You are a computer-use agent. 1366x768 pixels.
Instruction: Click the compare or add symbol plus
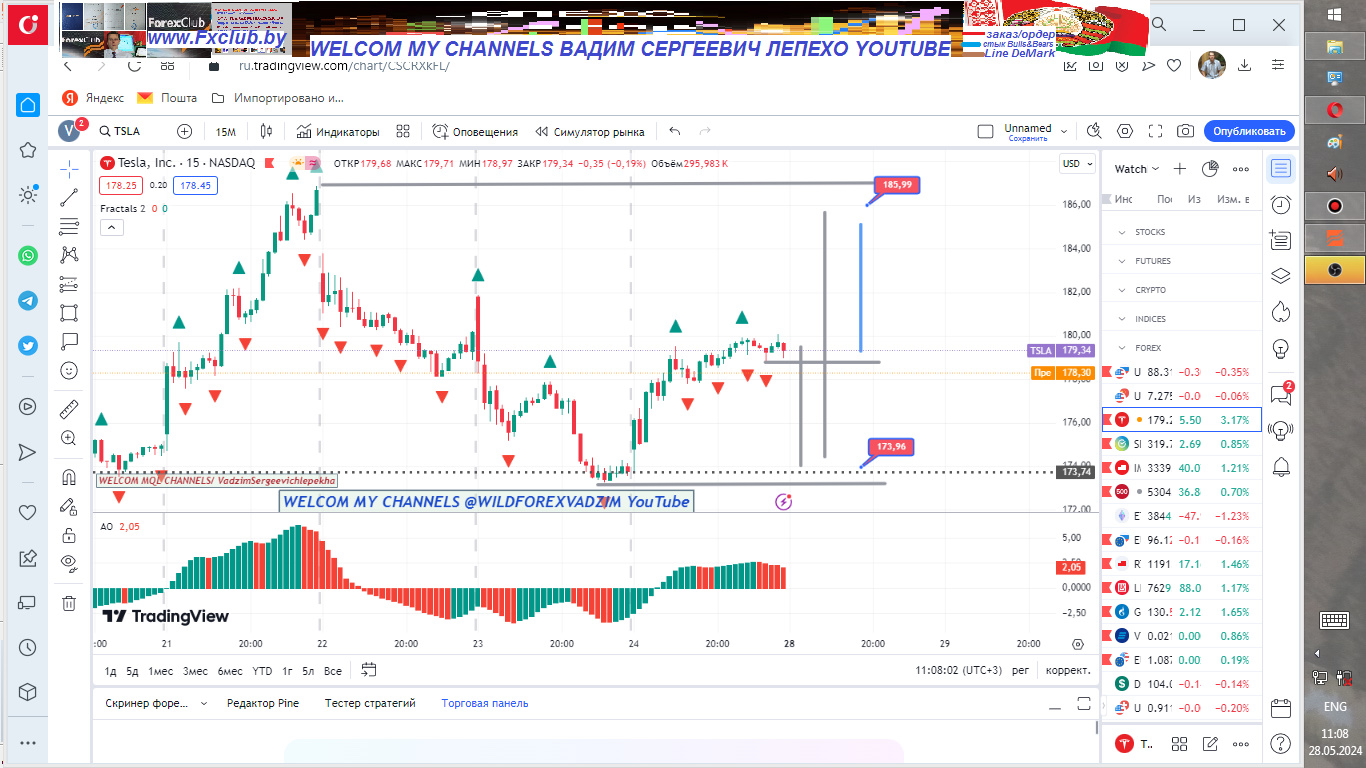(184, 131)
